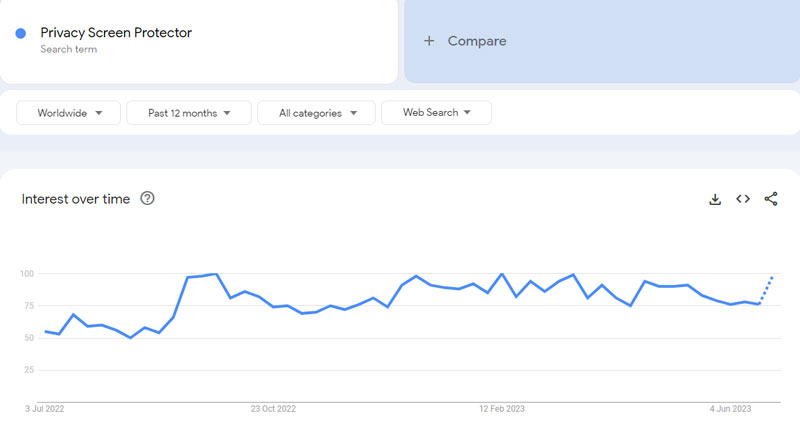Click the 3 Jul 2022 axis label

pyautogui.click(x=44, y=409)
